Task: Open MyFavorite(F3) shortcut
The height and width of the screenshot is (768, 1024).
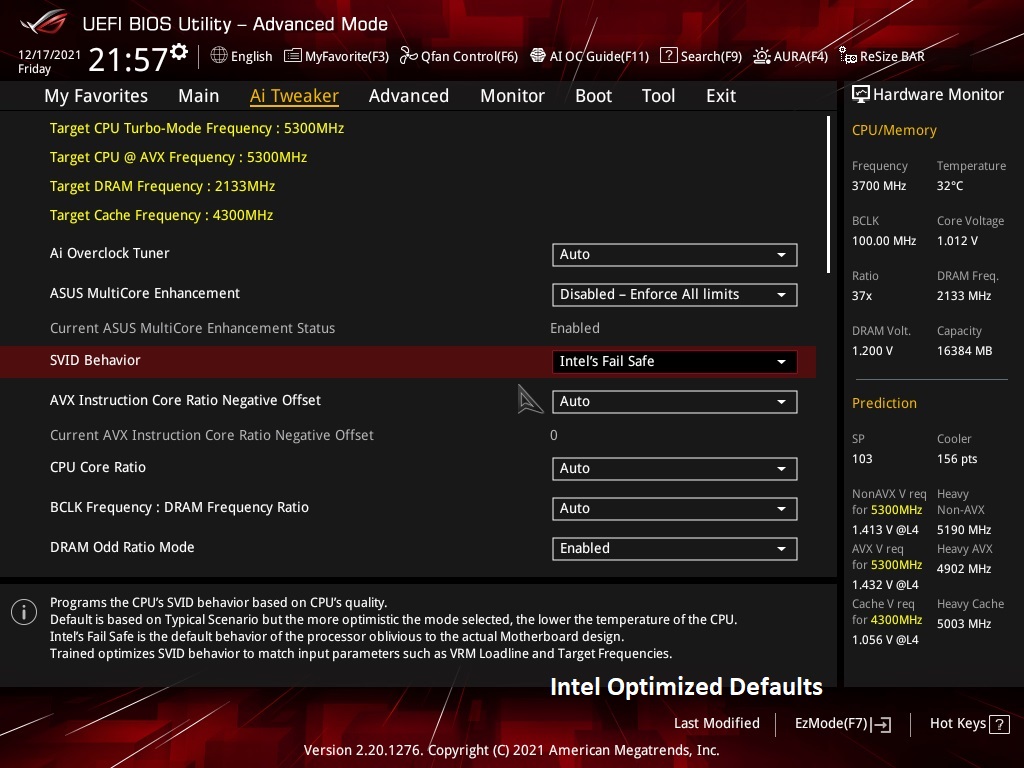Action: pos(336,56)
